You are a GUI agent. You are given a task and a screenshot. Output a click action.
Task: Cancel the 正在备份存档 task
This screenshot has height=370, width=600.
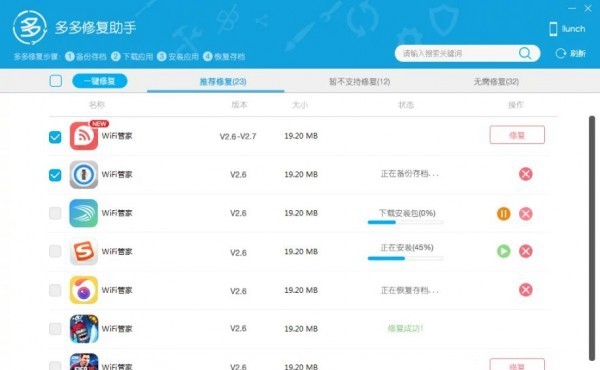click(x=526, y=174)
